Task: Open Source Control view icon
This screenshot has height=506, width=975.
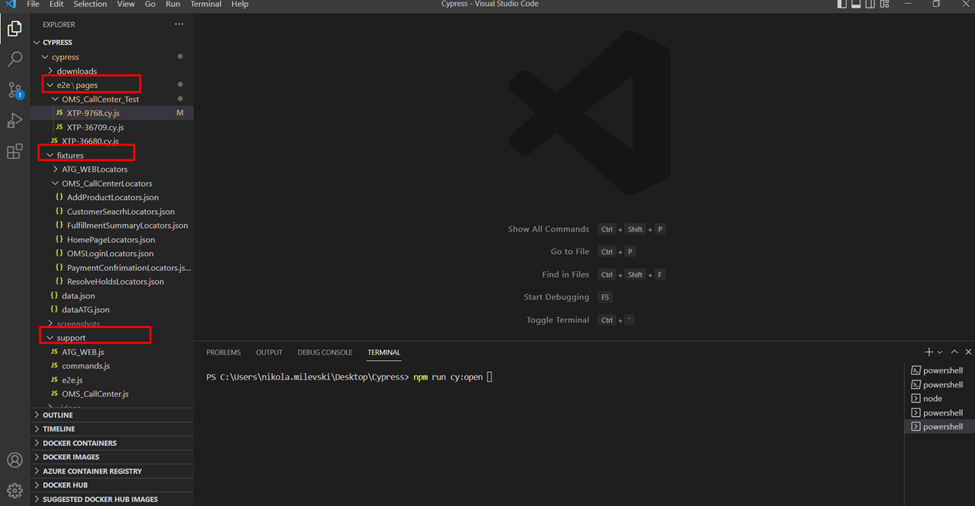Action: click(15, 90)
